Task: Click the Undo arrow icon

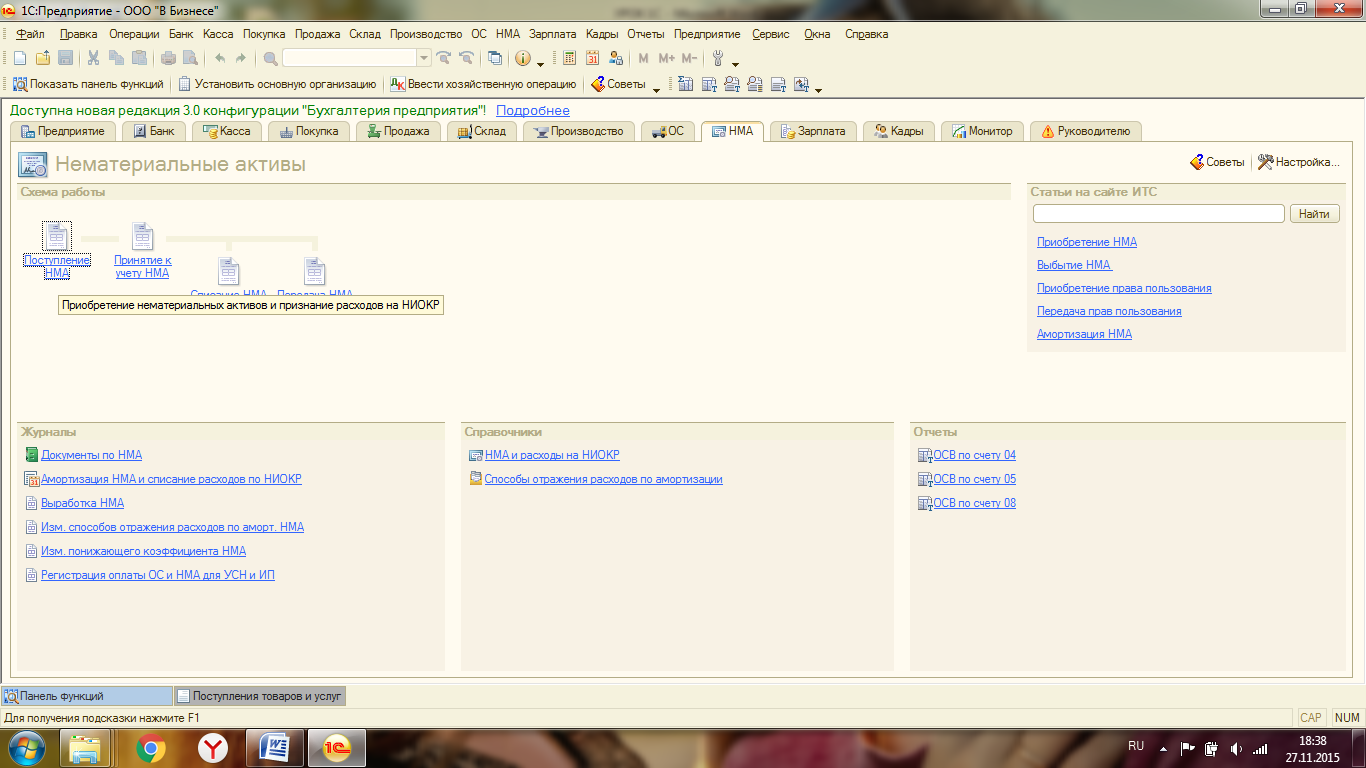Action: pyautogui.click(x=220, y=58)
